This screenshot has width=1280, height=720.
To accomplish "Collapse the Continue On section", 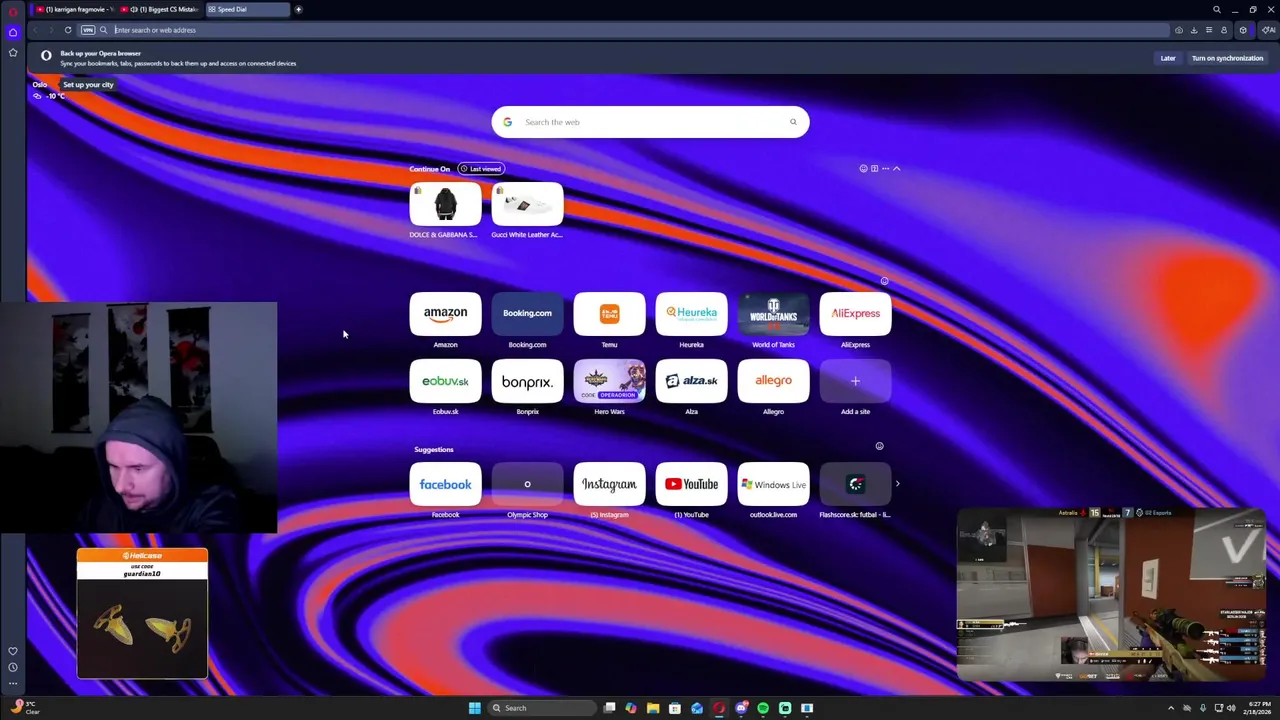I will point(897,169).
